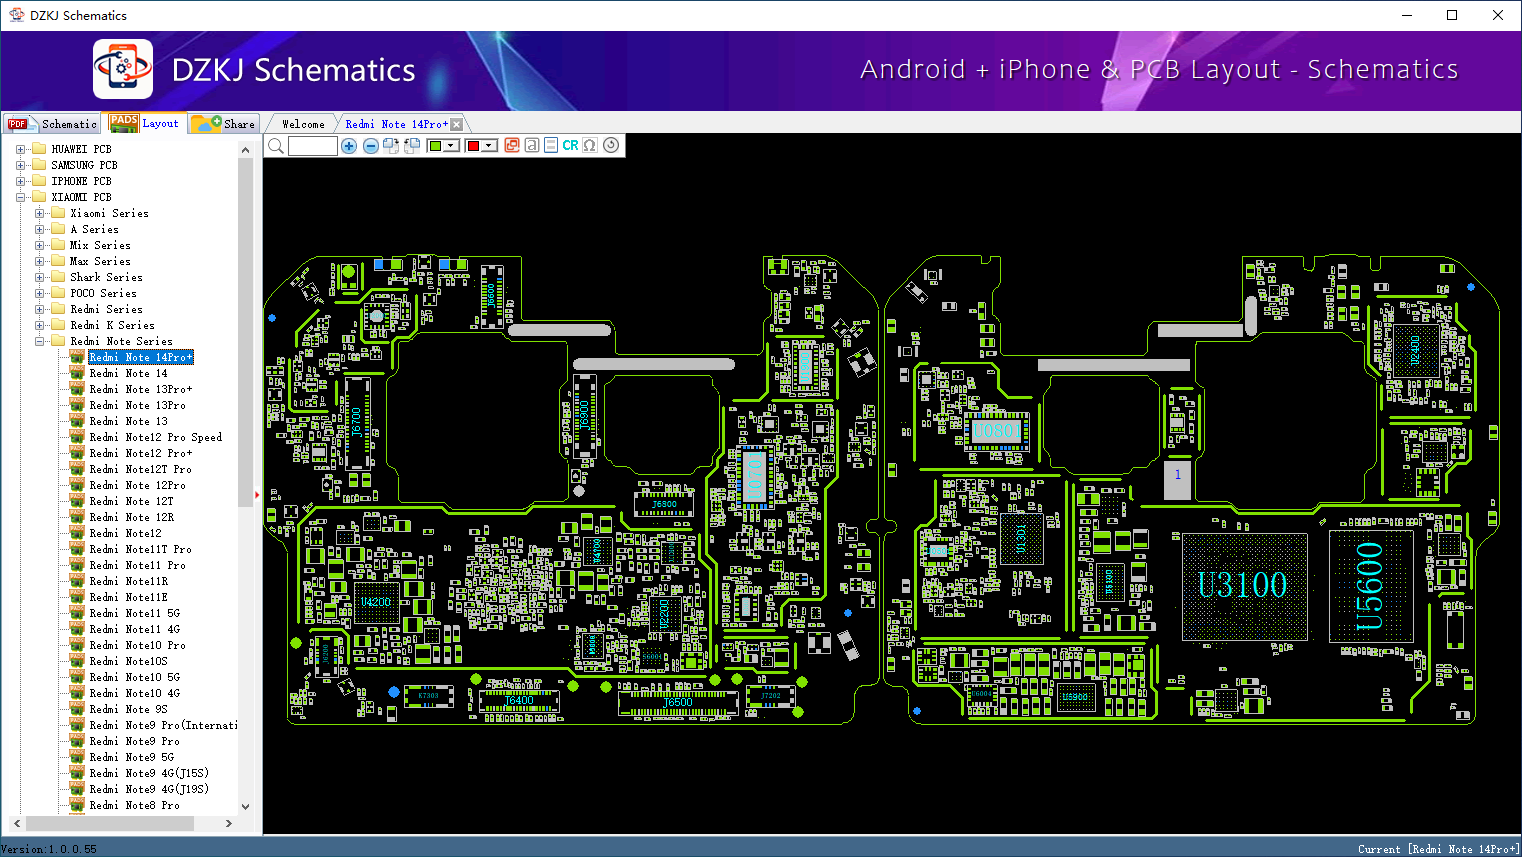Click the omega resistance icon
Image resolution: width=1522 pixels, height=857 pixels.
[x=590, y=146]
